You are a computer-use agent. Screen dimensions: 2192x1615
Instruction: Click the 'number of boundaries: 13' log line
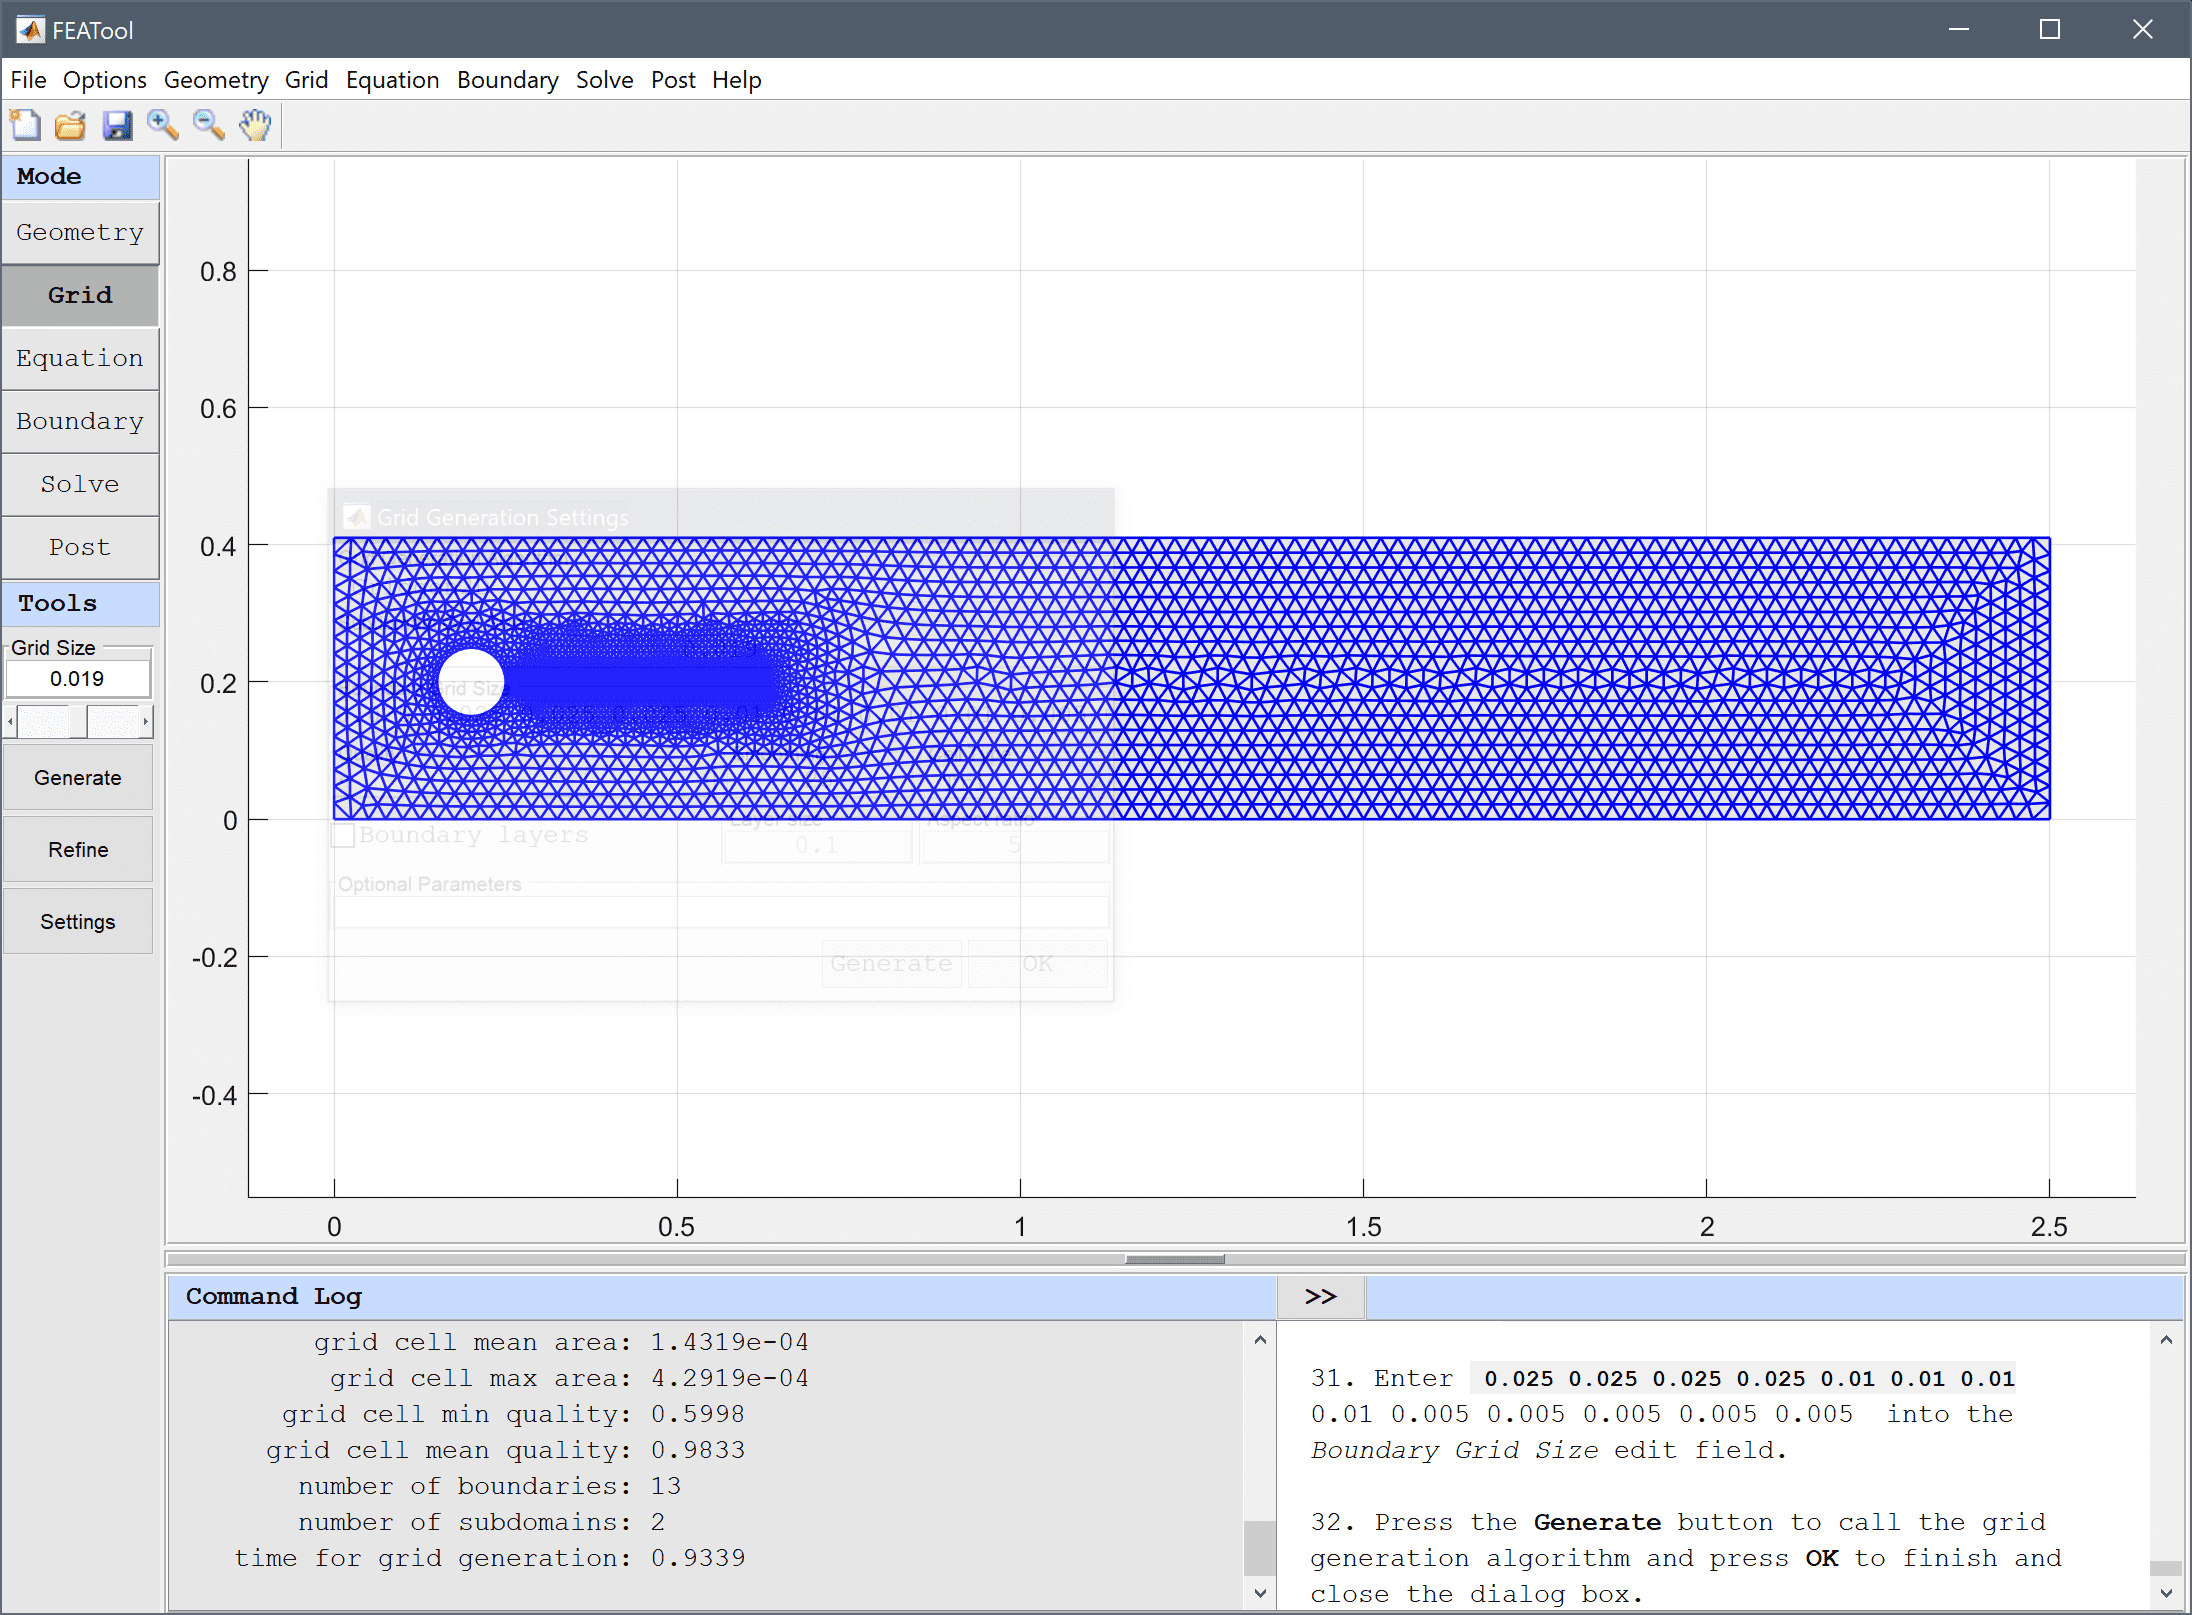(x=489, y=1487)
